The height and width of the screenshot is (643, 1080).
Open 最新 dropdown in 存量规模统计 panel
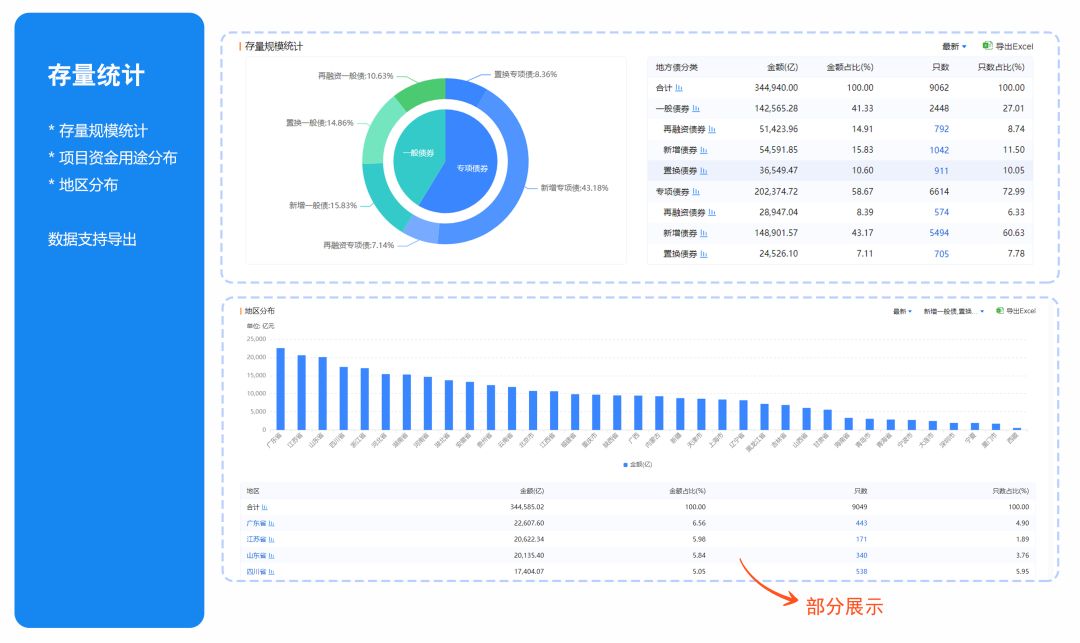tap(954, 47)
